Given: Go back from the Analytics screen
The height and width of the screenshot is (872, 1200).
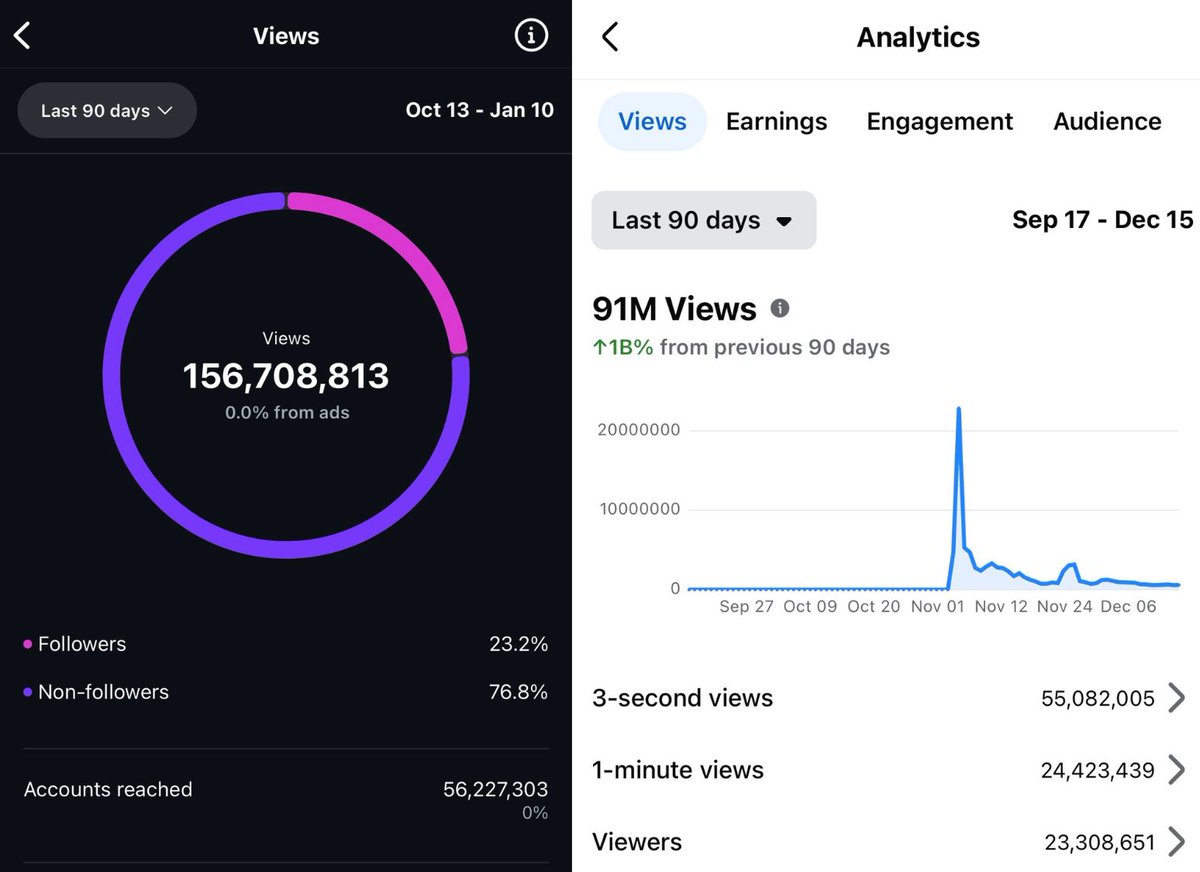Looking at the screenshot, I should point(610,37).
